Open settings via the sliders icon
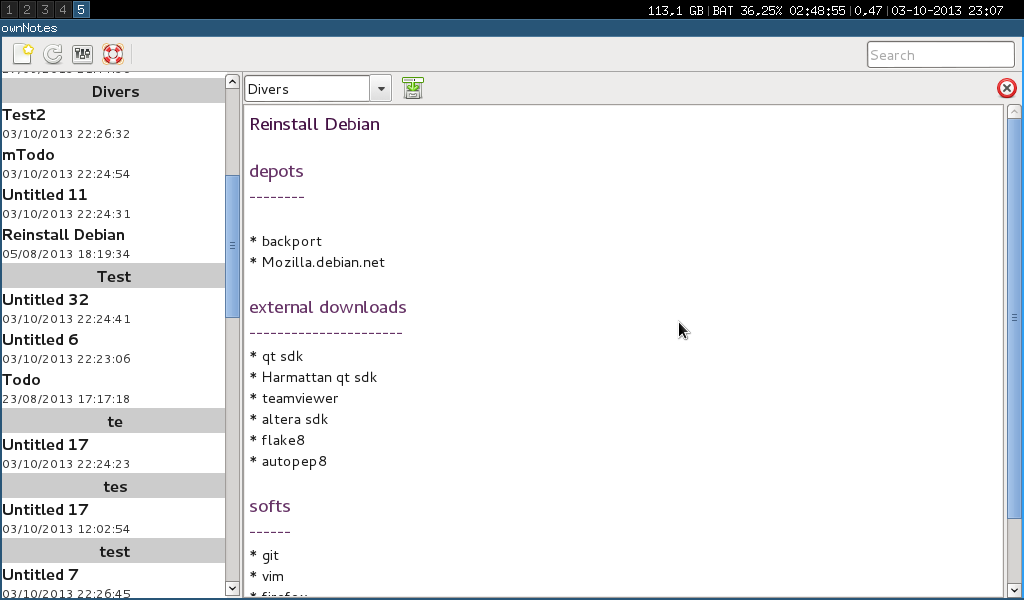This screenshot has width=1024, height=600. coord(83,54)
